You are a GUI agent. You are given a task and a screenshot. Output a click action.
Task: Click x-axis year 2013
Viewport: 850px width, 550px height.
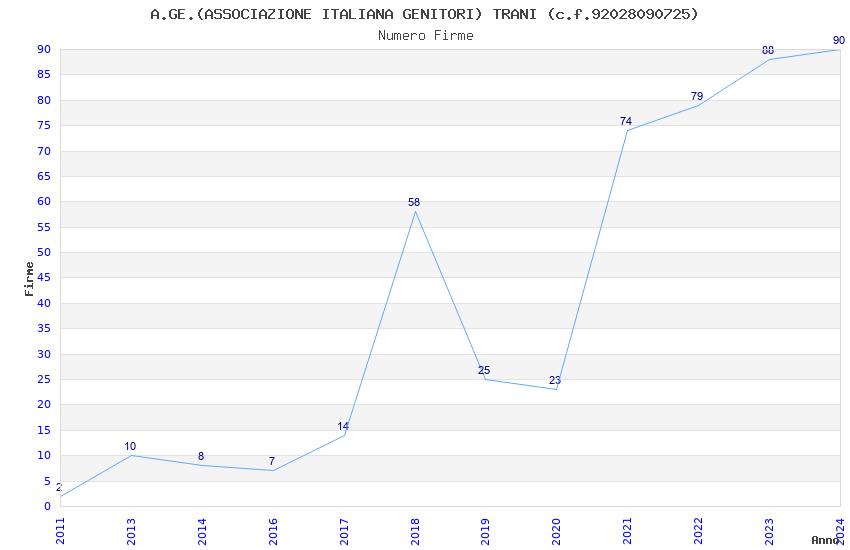pos(131,531)
